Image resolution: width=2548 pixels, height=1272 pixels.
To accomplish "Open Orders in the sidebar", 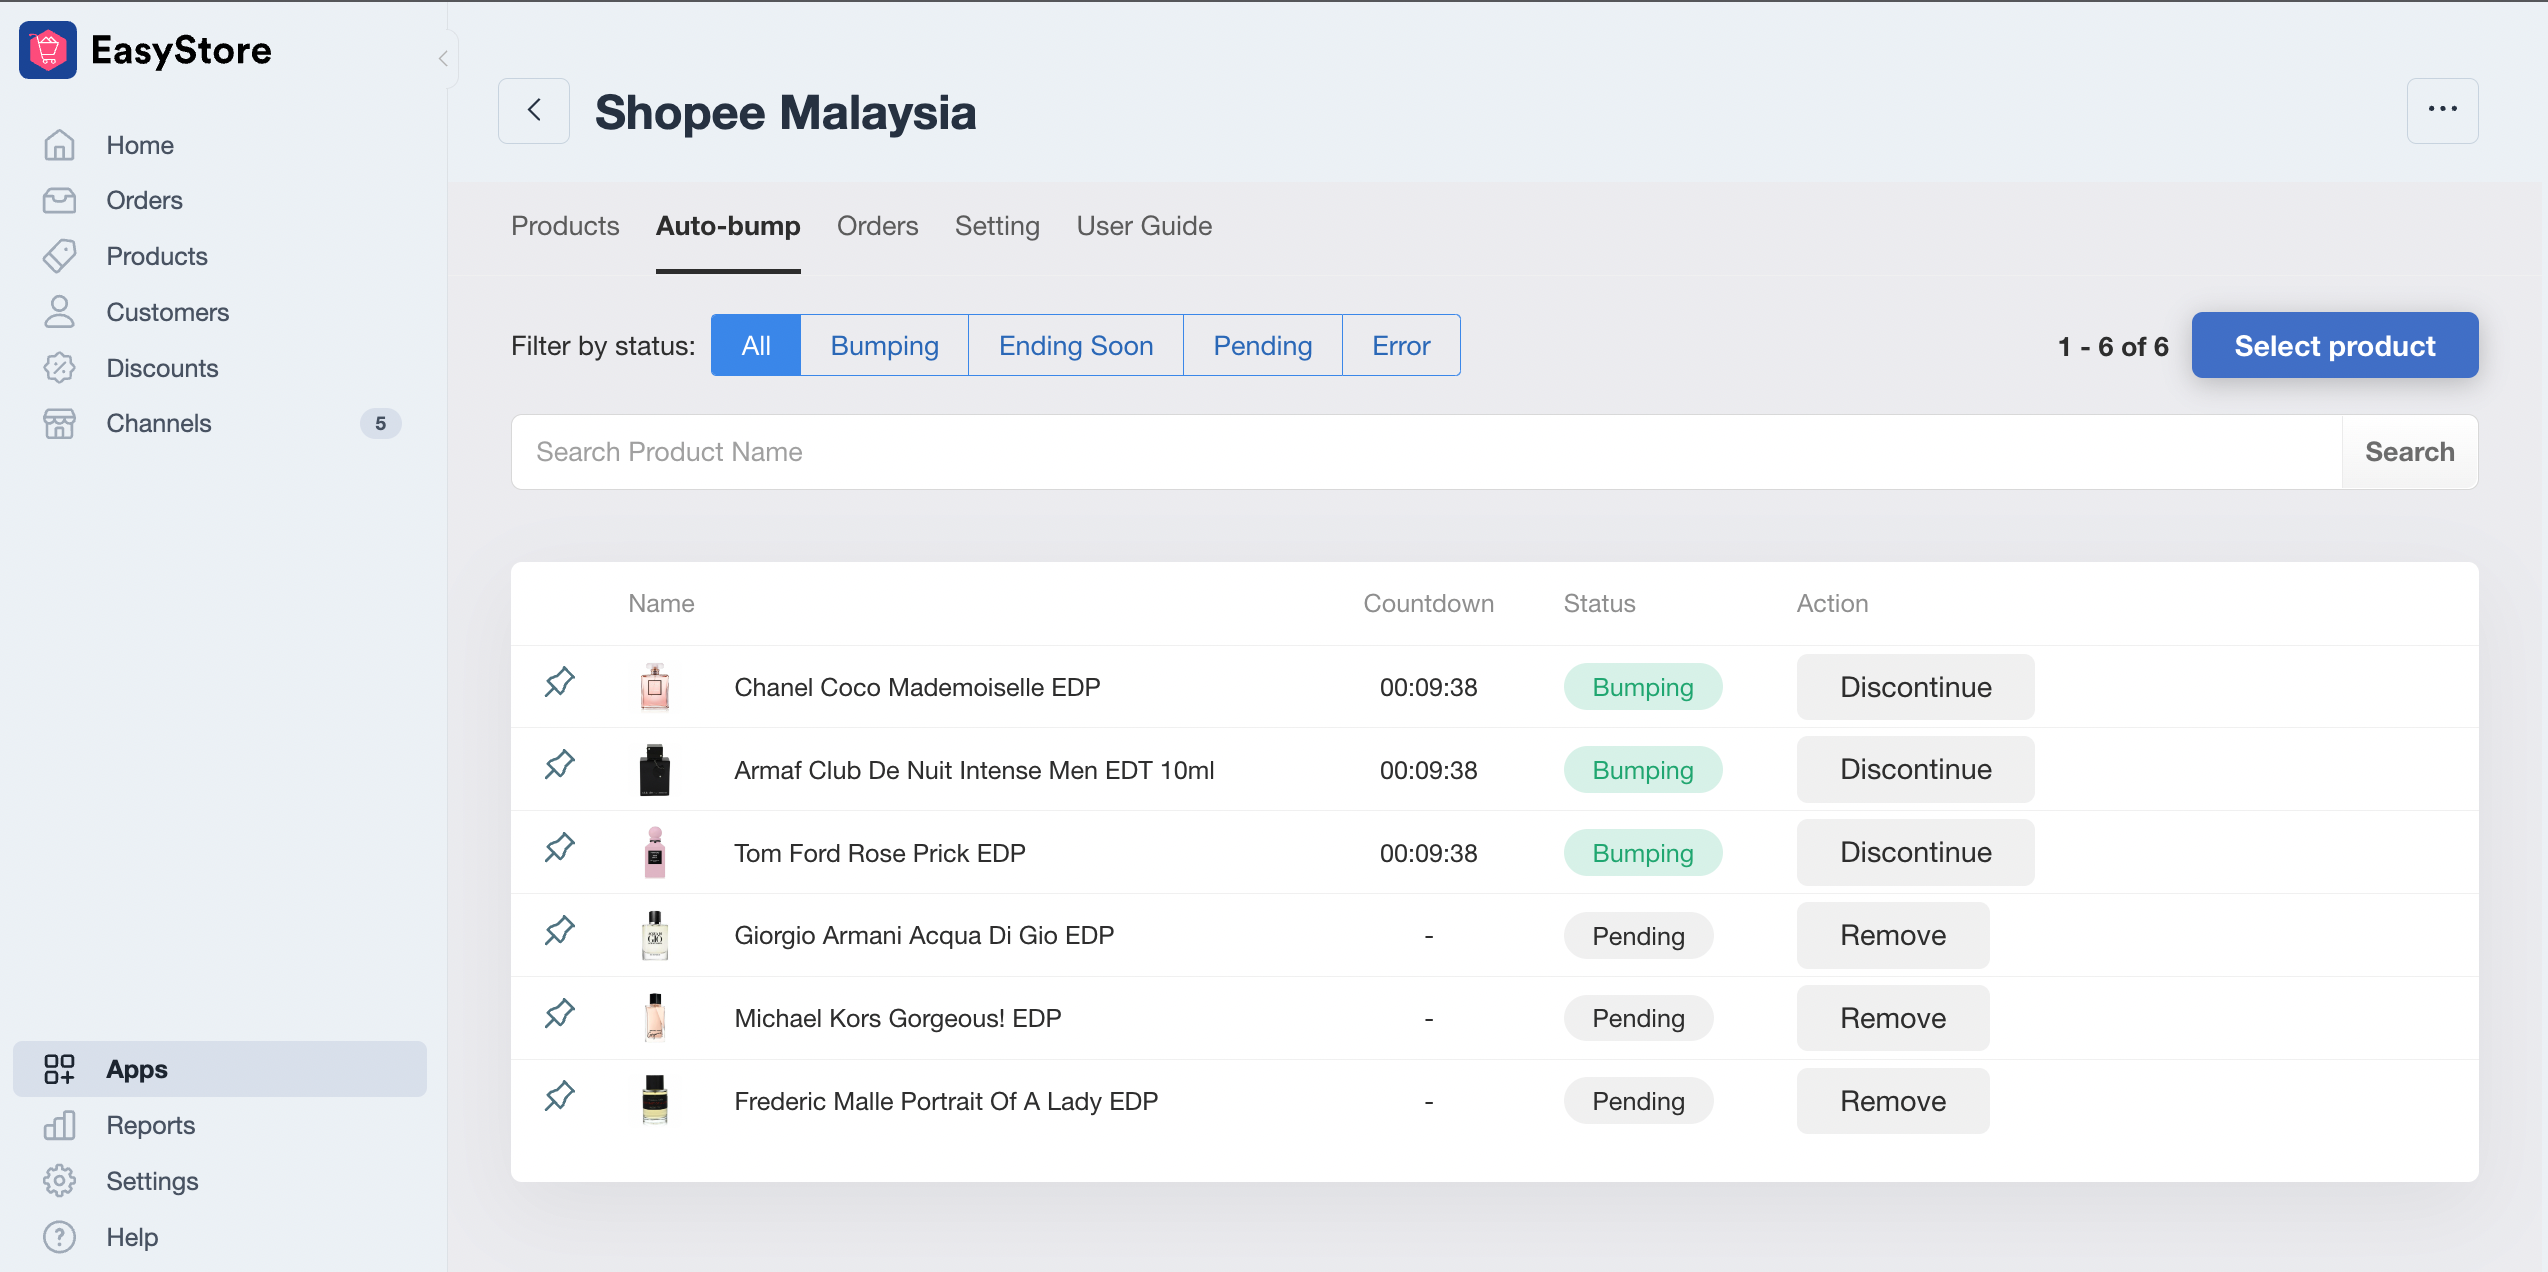I will click(144, 200).
